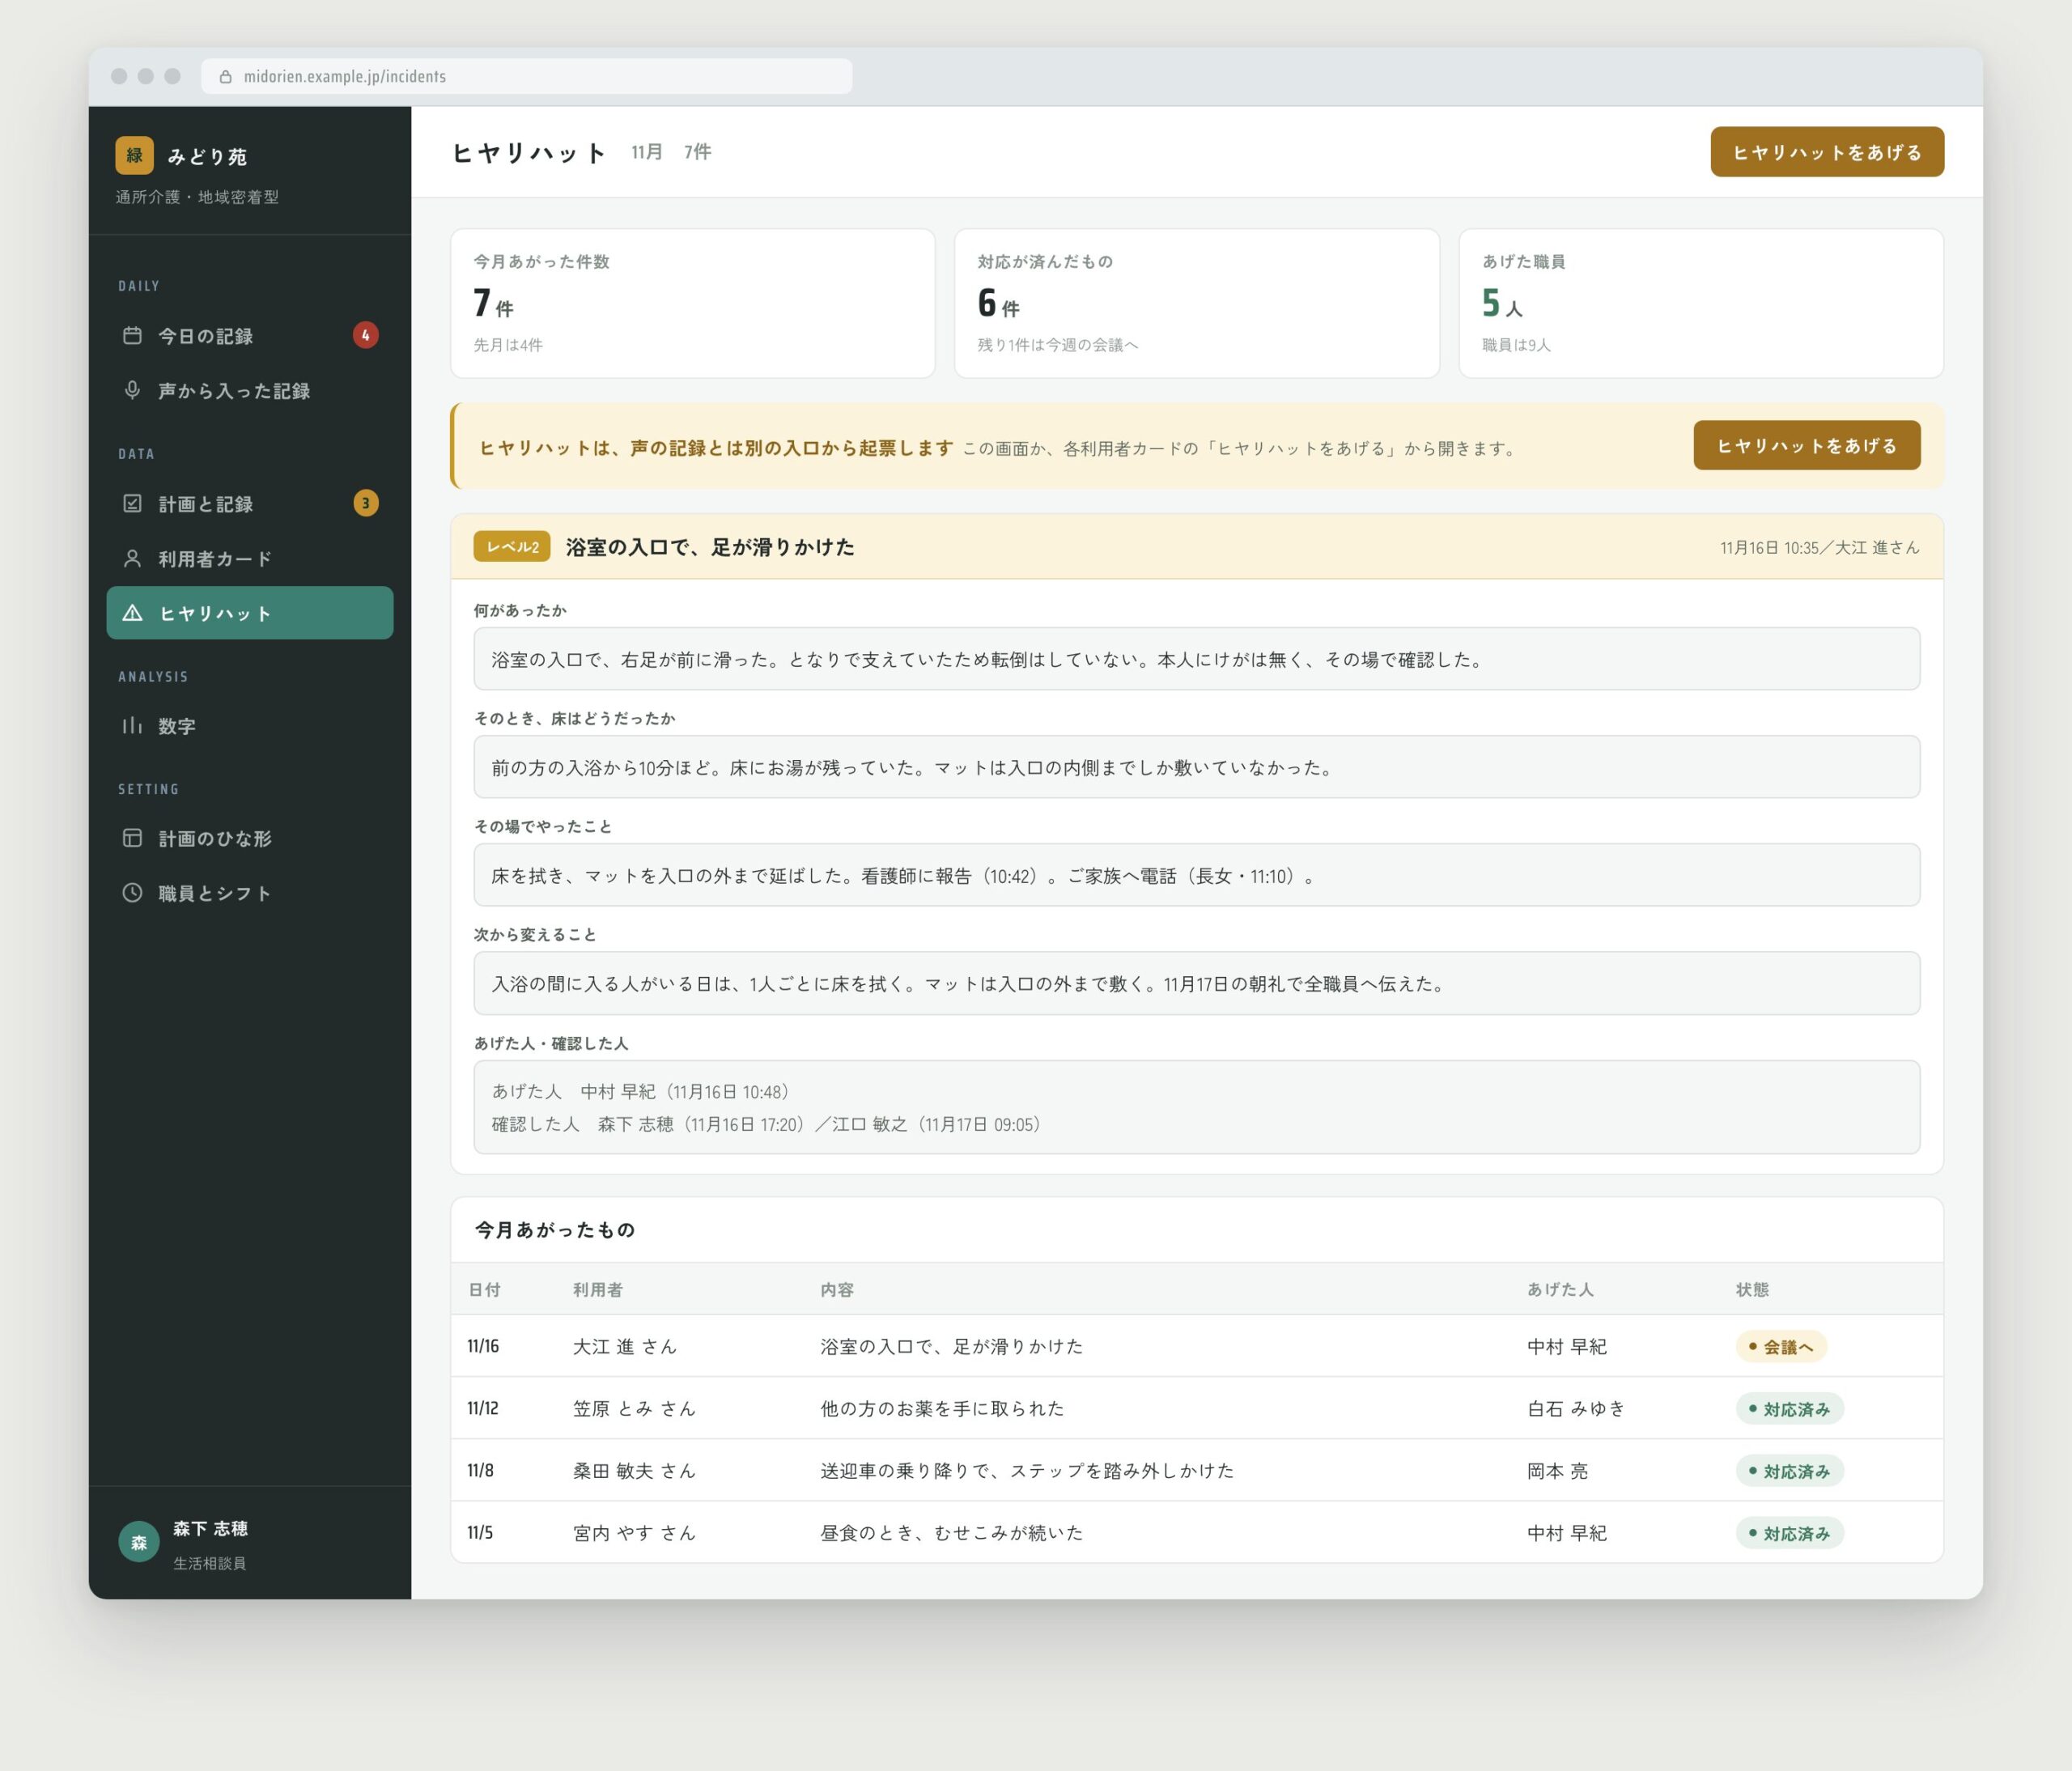Image resolution: width=2072 pixels, height=1771 pixels.
Task: Open the 数字 analysis page
Action: (x=250, y=725)
